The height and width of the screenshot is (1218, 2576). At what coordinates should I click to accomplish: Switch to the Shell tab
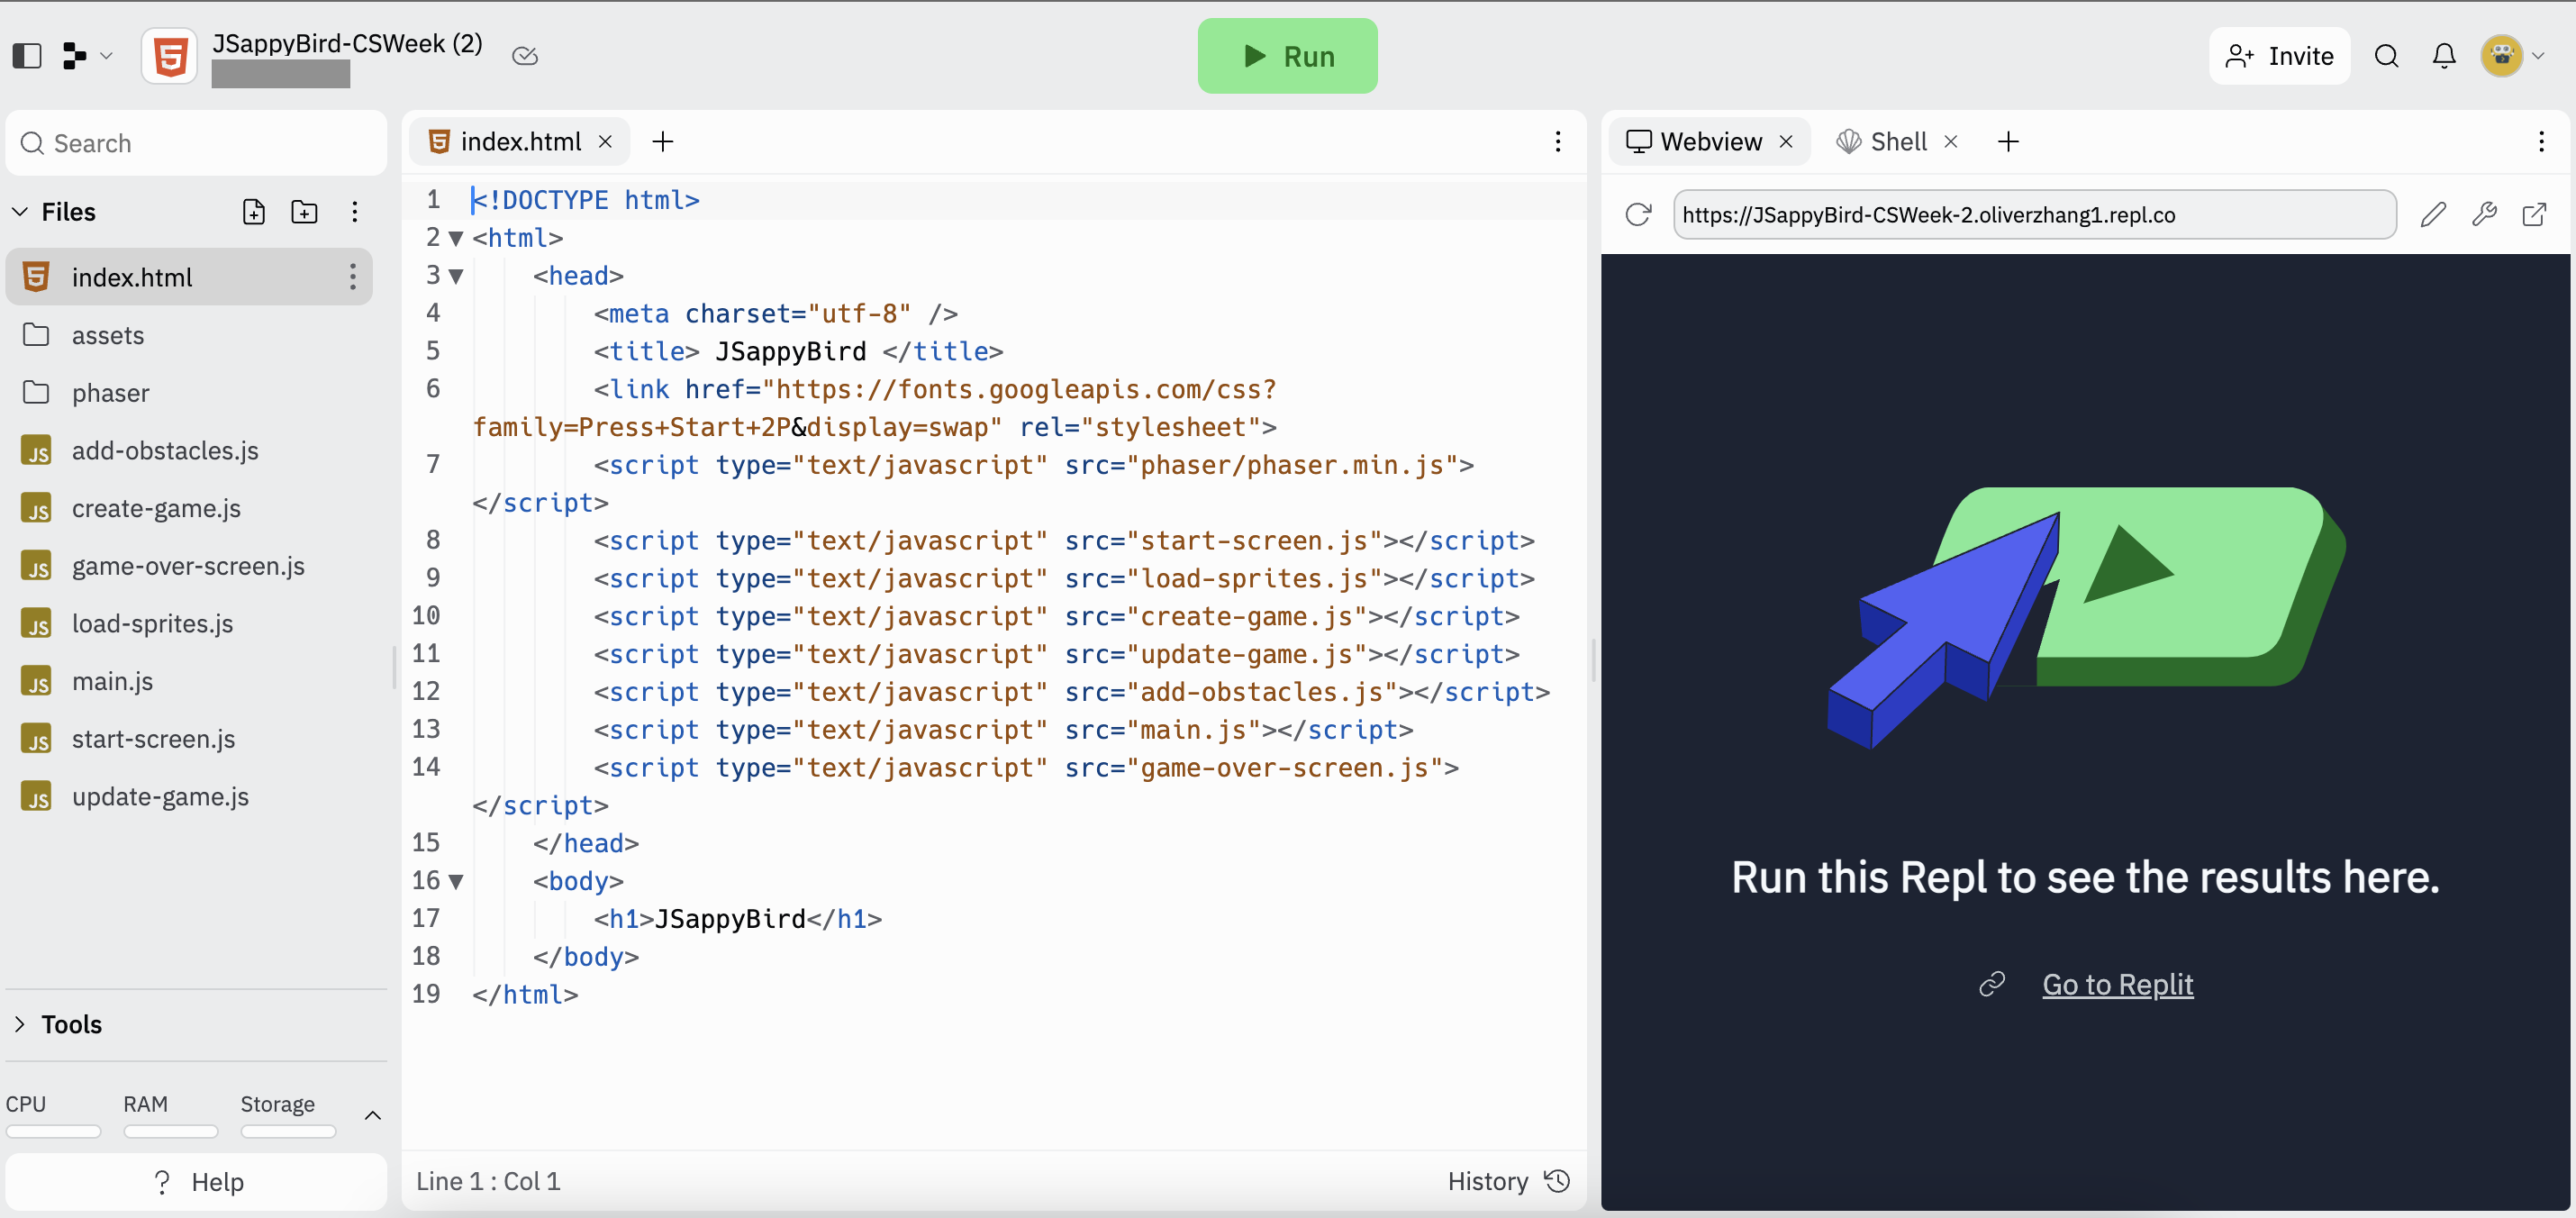pos(1897,142)
